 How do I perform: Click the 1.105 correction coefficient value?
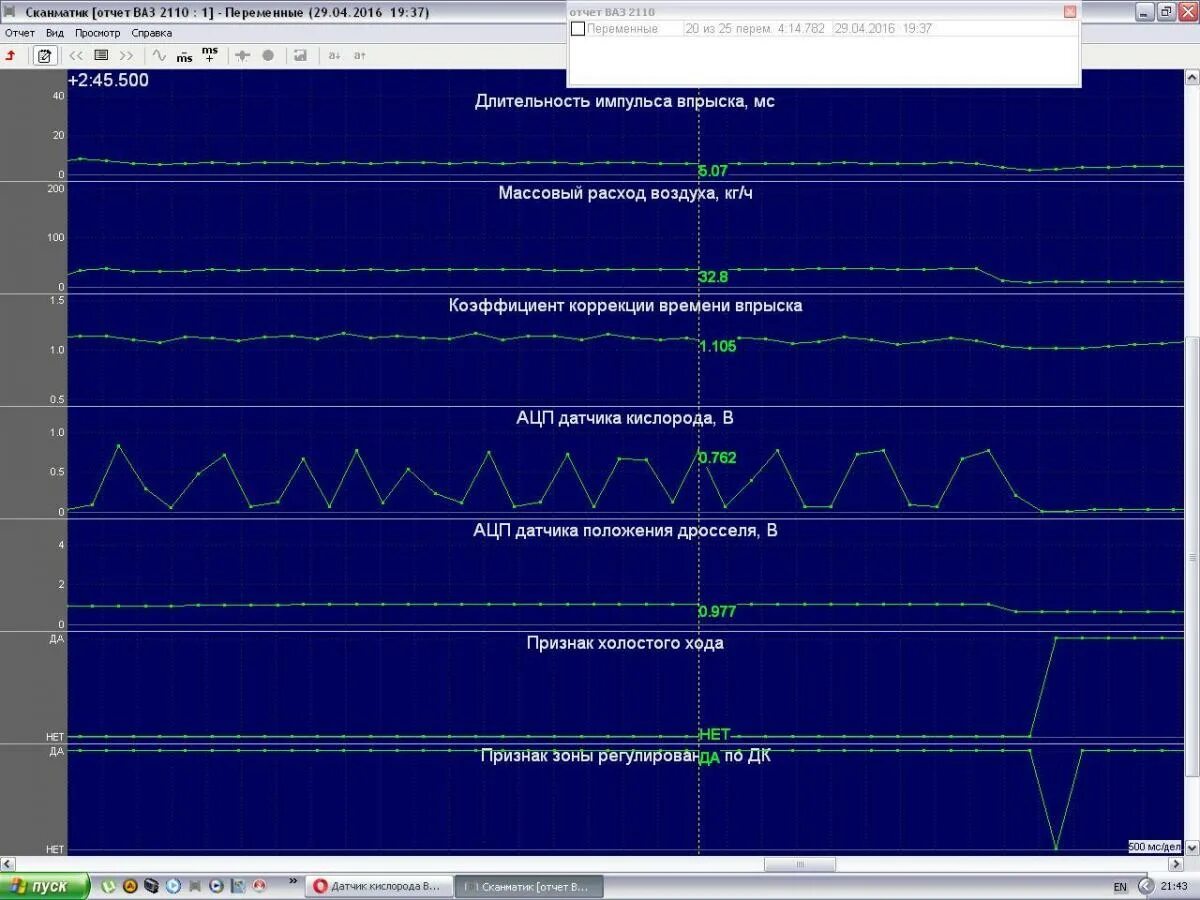coord(717,346)
